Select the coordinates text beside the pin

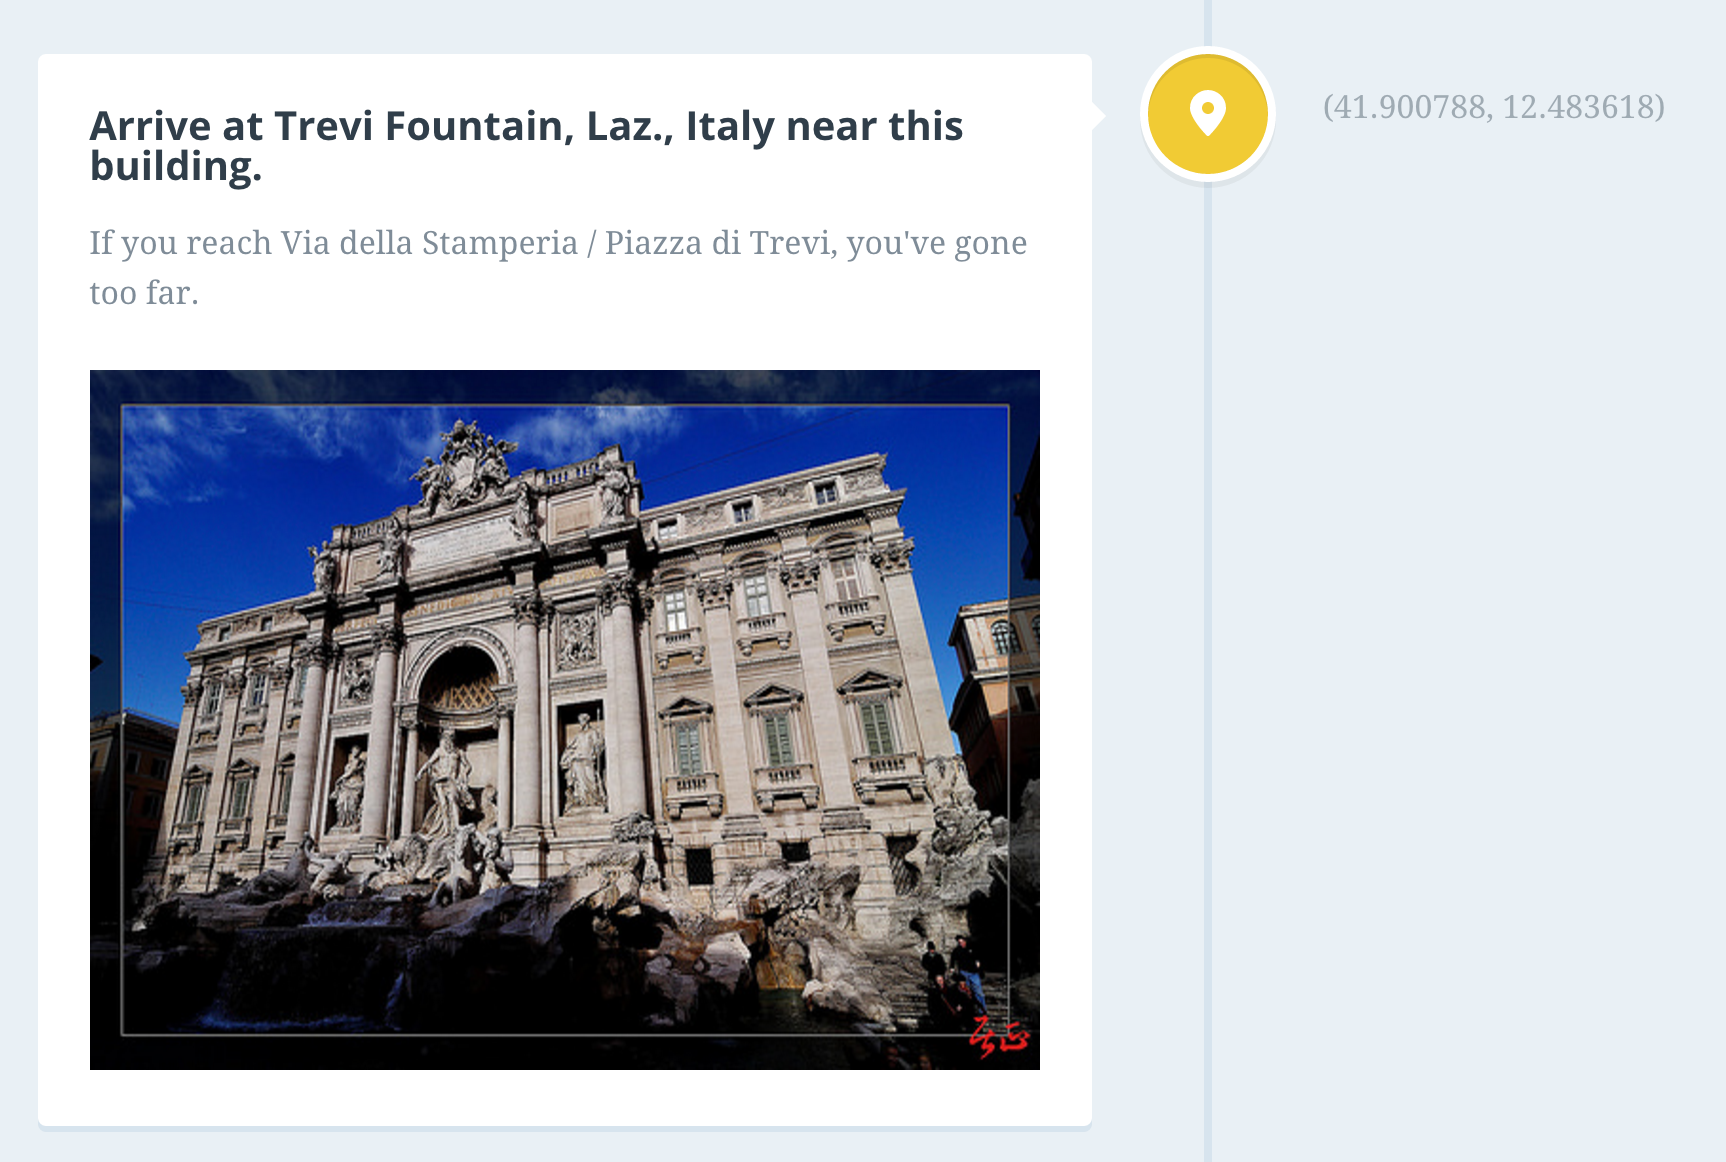pos(1494,107)
